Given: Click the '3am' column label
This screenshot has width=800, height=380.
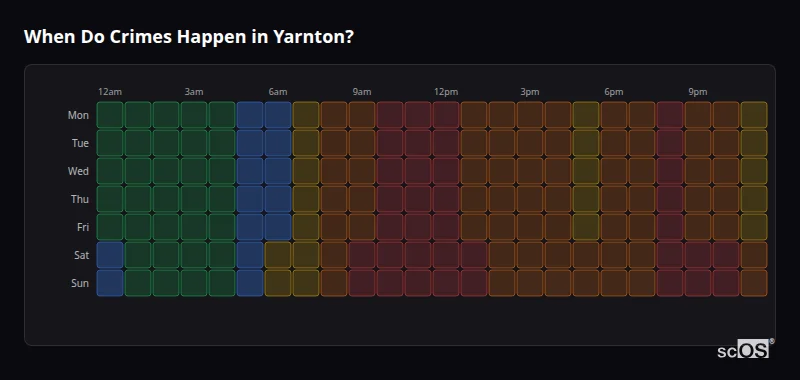Looking at the screenshot, I should coord(194,92).
